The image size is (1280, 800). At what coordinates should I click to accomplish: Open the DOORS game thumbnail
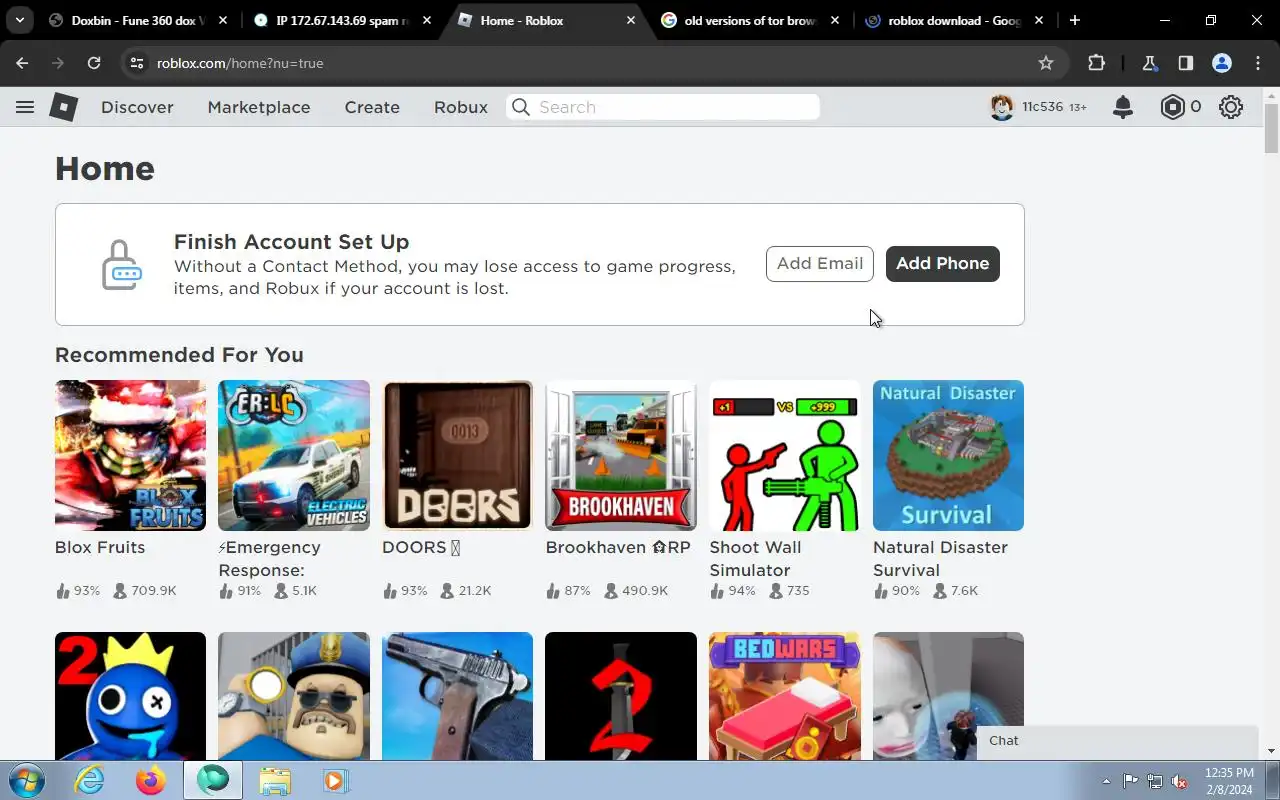pos(457,455)
